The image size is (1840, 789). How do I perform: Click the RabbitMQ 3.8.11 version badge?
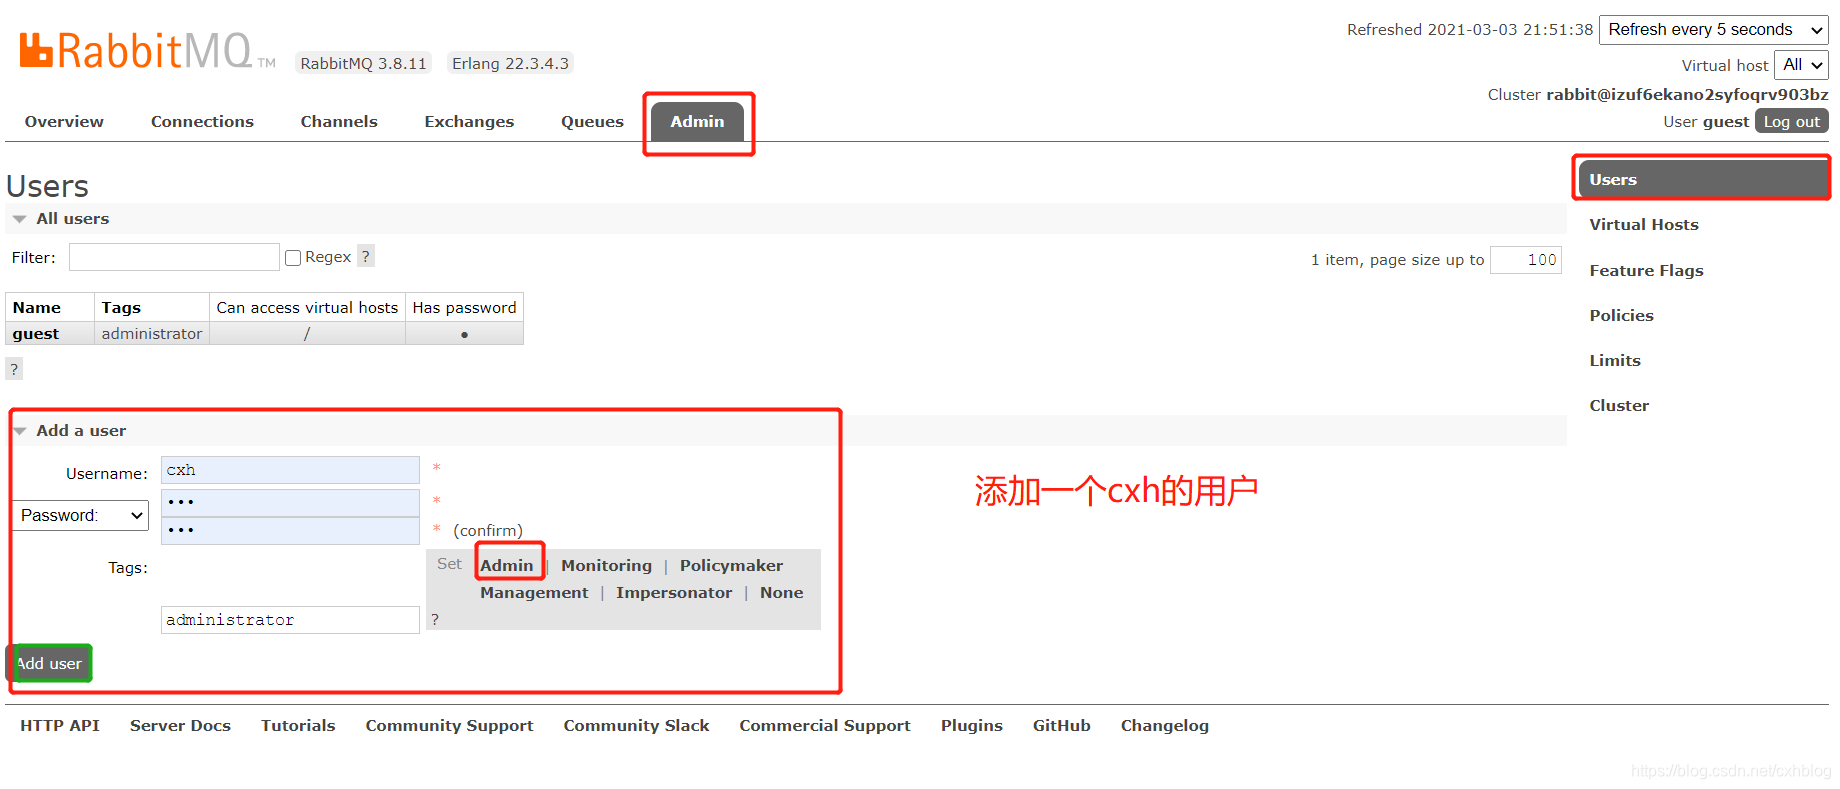coord(364,63)
